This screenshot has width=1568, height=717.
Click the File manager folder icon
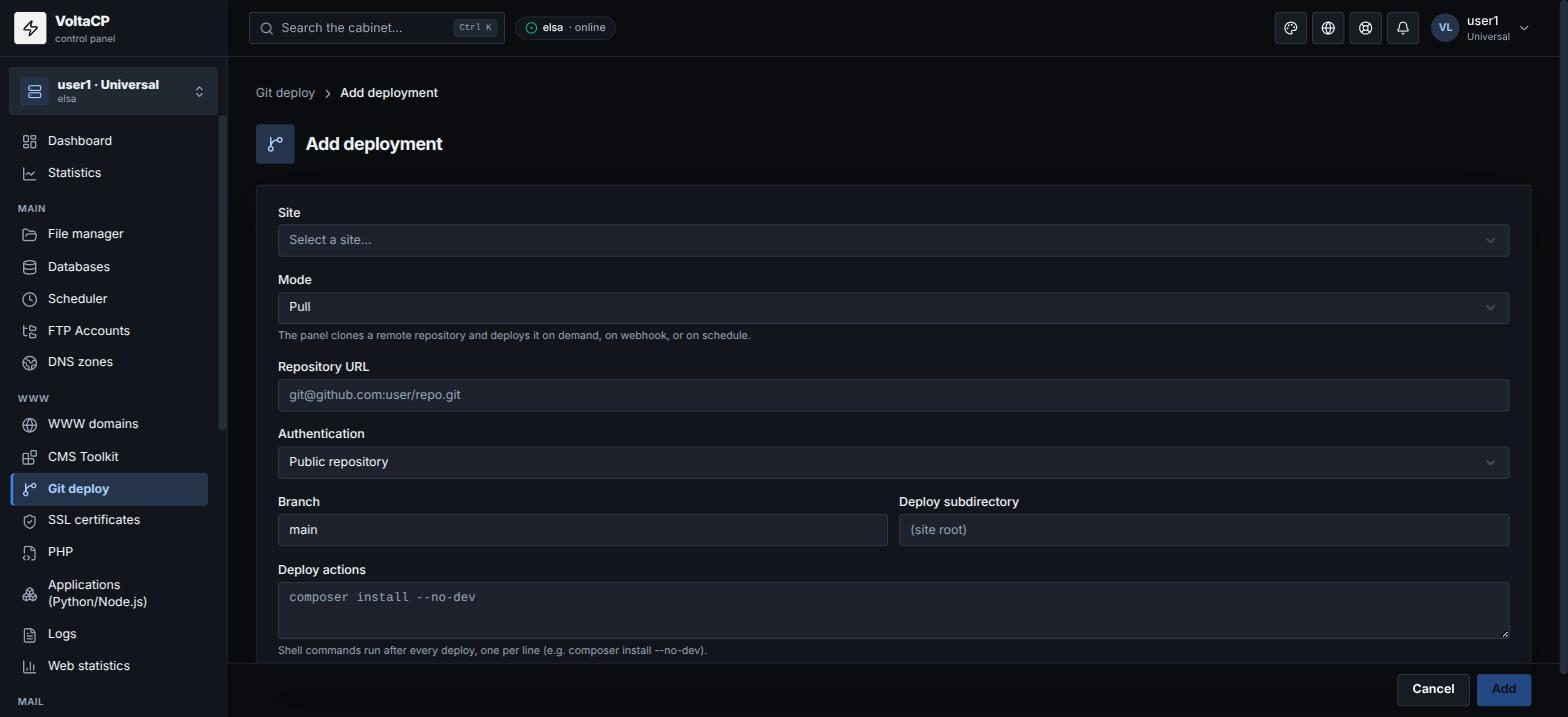coord(30,234)
